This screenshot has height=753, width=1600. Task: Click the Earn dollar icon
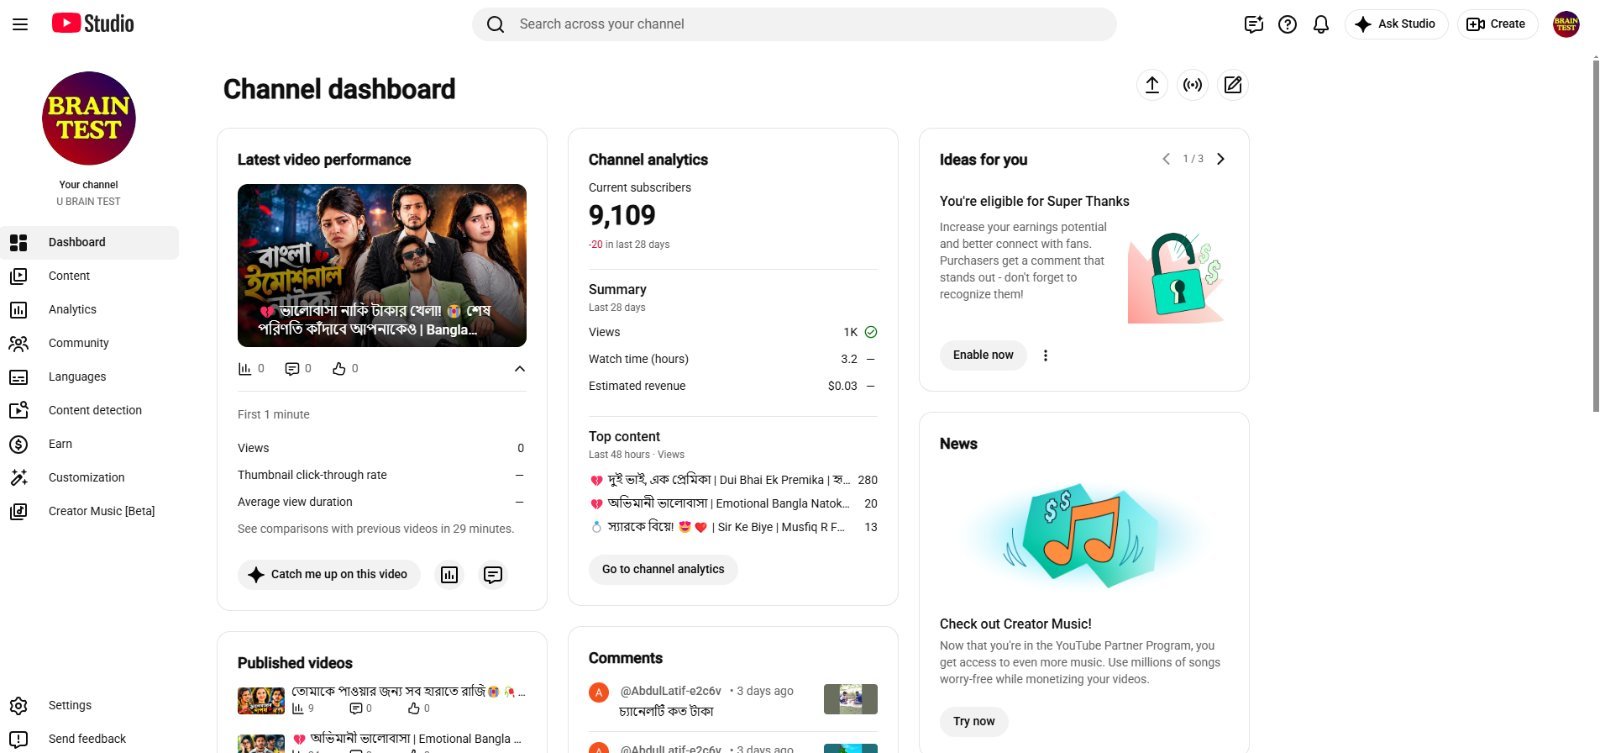(18, 444)
